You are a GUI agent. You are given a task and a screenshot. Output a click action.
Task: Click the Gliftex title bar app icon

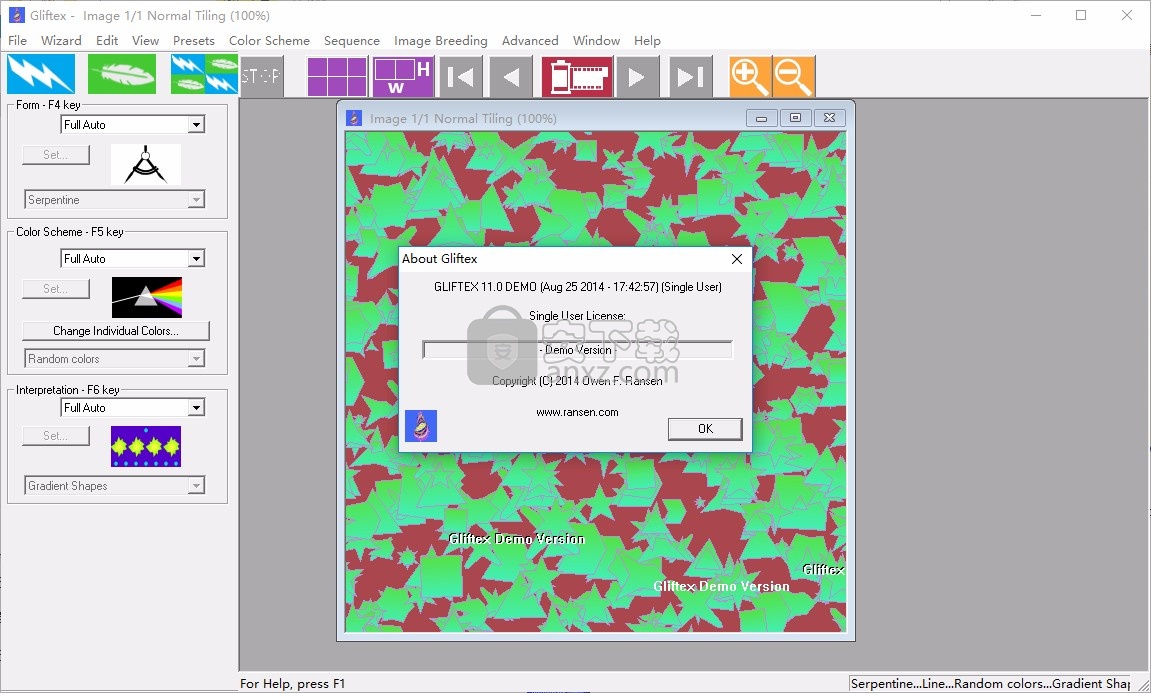pos(16,15)
